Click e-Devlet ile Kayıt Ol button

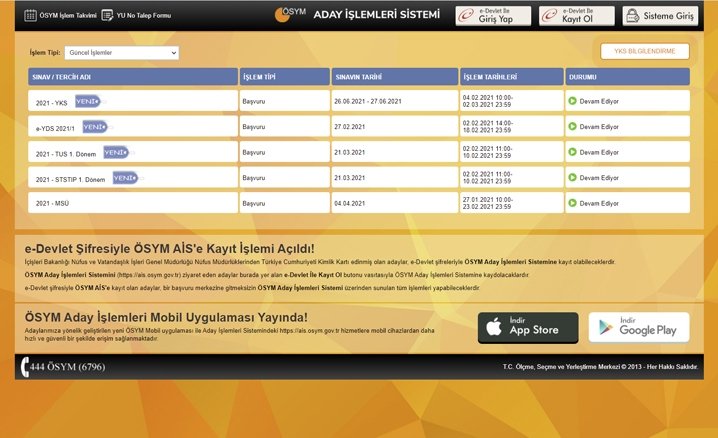tap(577, 16)
